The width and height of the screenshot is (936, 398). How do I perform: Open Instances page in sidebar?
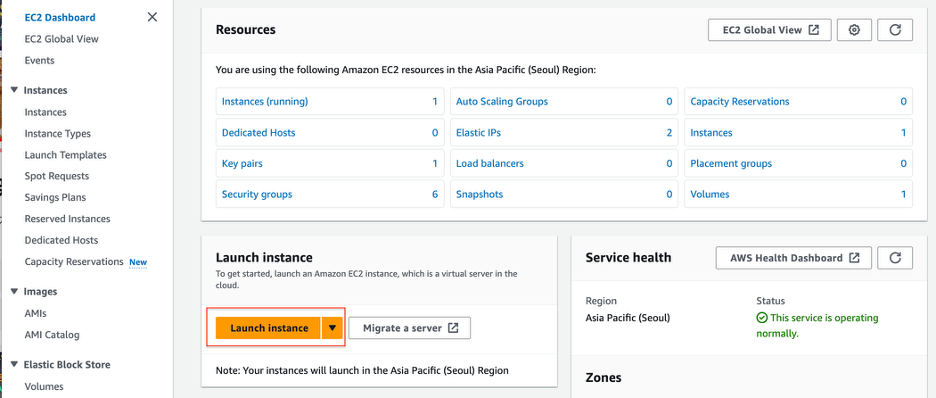tap(45, 112)
